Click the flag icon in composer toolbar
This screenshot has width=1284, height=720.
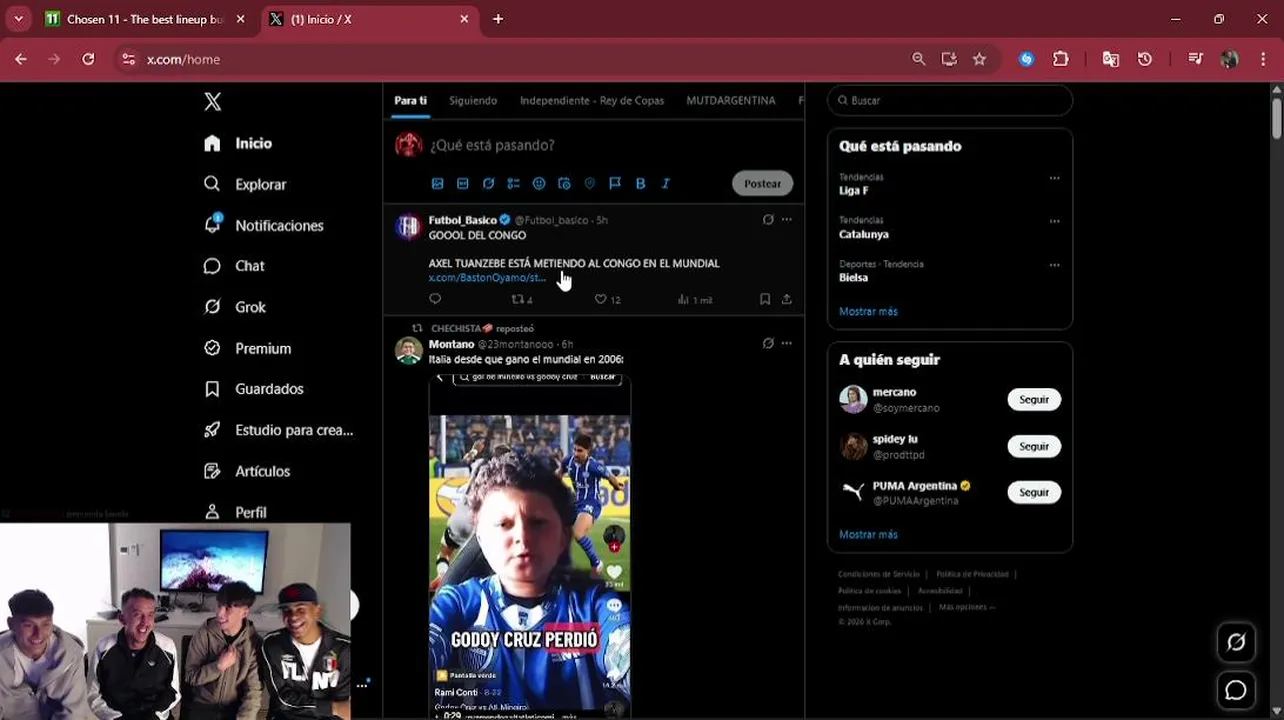[x=615, y=183]
